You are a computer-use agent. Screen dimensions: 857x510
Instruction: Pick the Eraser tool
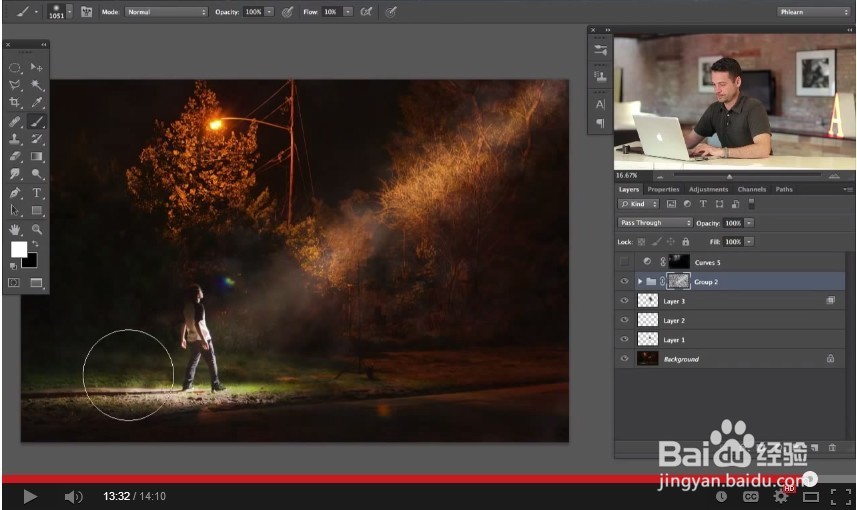[15, 156]
